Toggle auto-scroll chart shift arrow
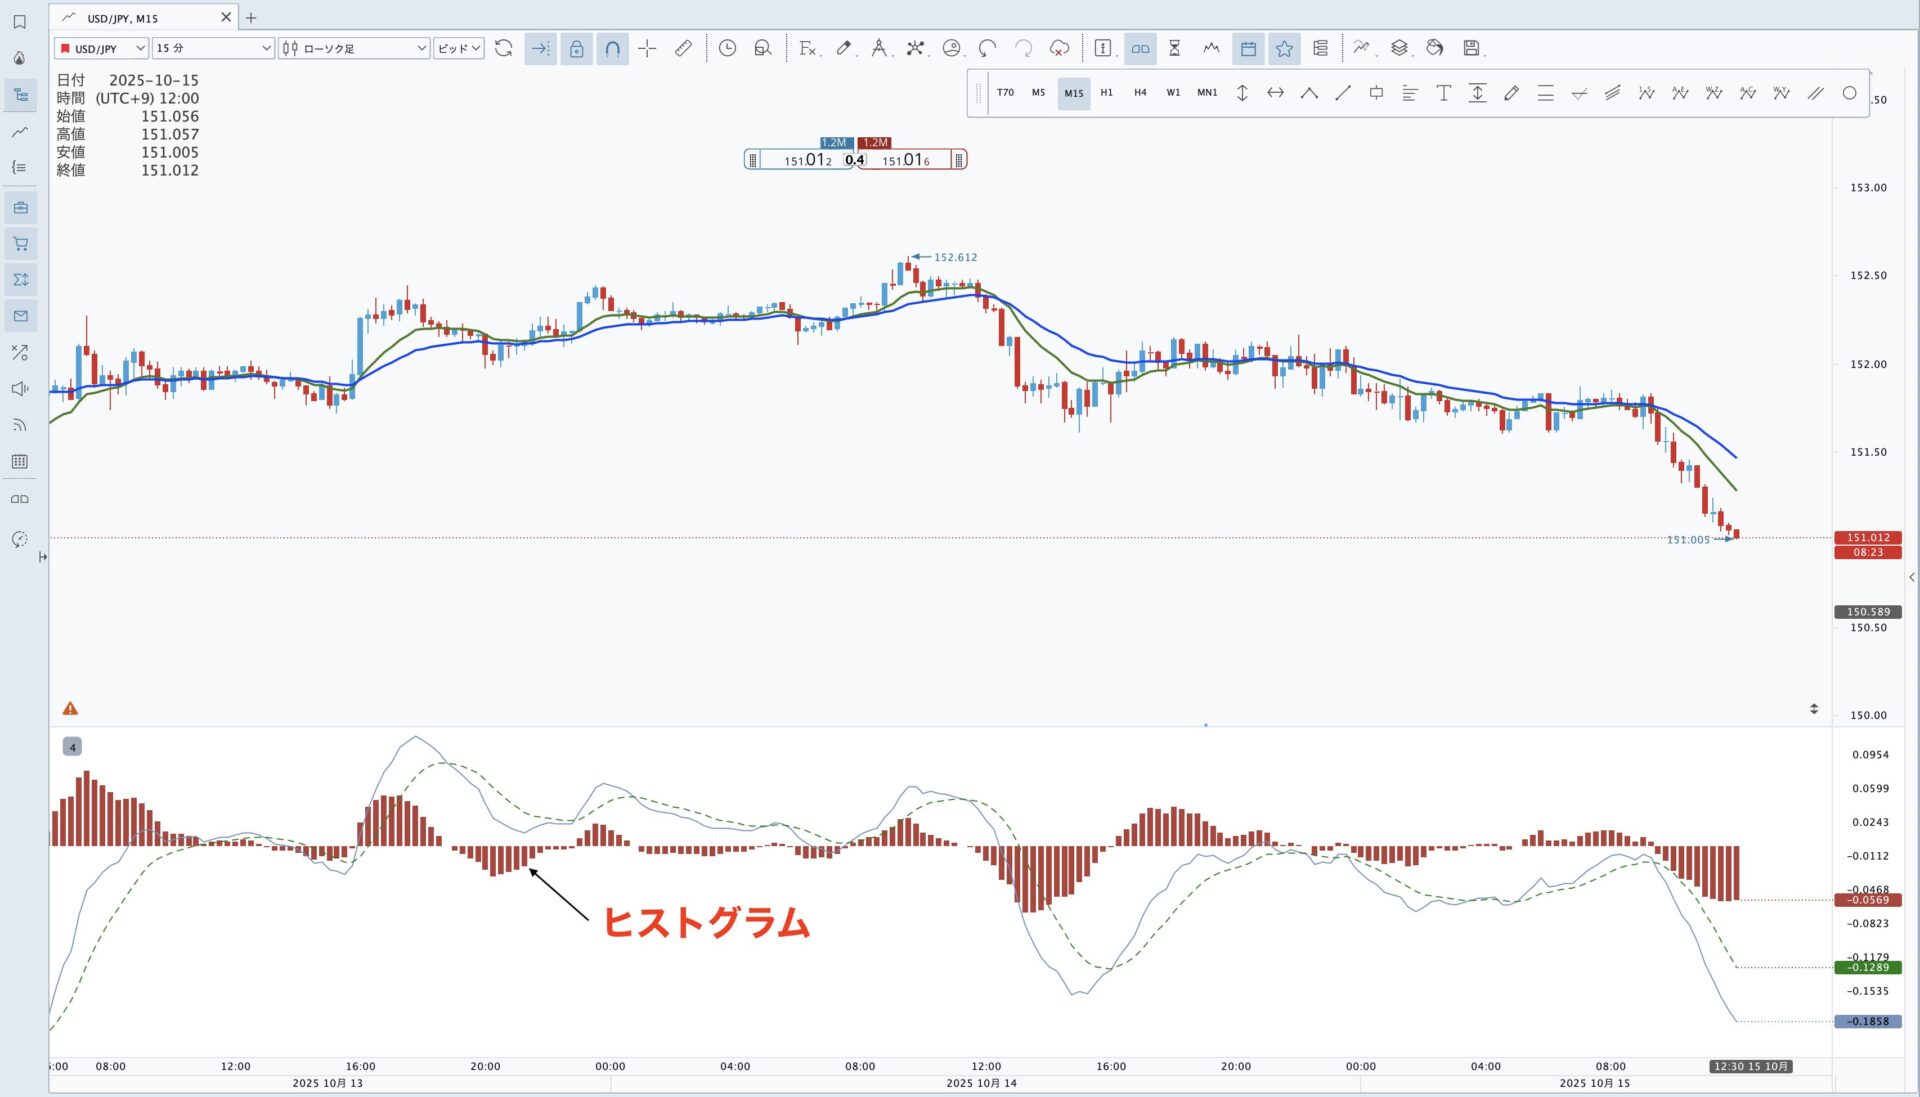 point(540,48)
